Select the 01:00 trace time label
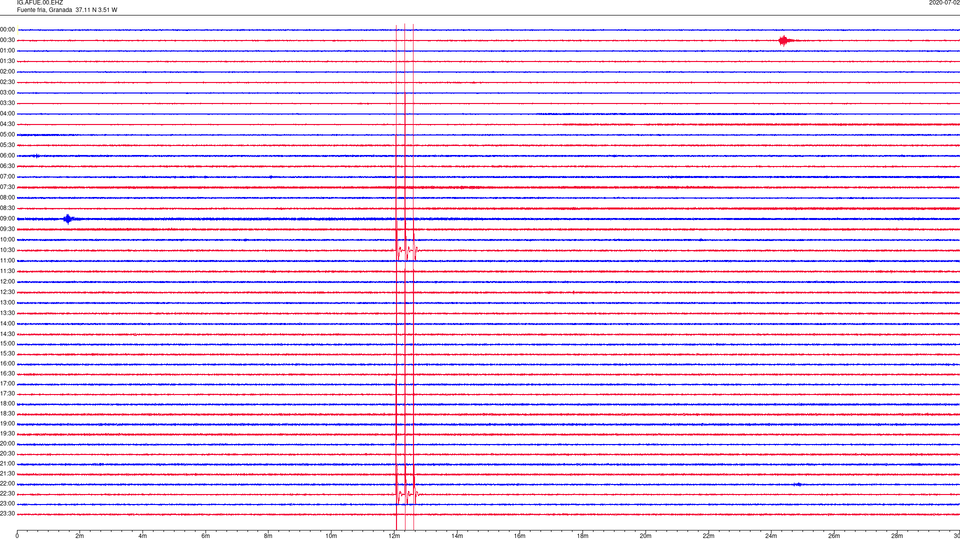 (x=7, y=51)
